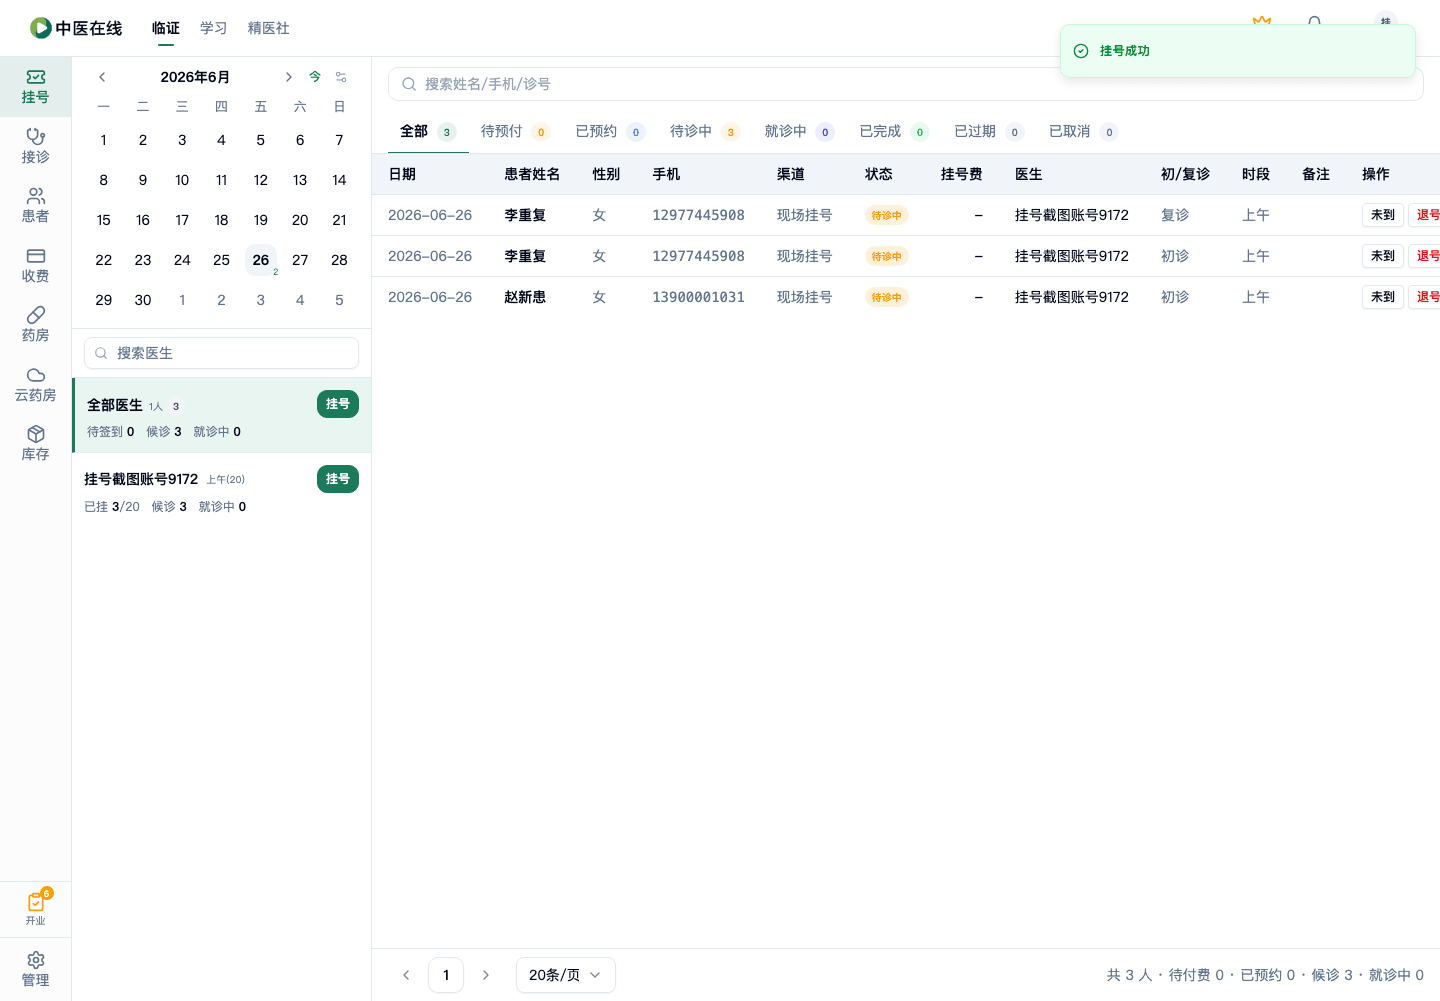Click patient name 赵新患

coord(525,297)
